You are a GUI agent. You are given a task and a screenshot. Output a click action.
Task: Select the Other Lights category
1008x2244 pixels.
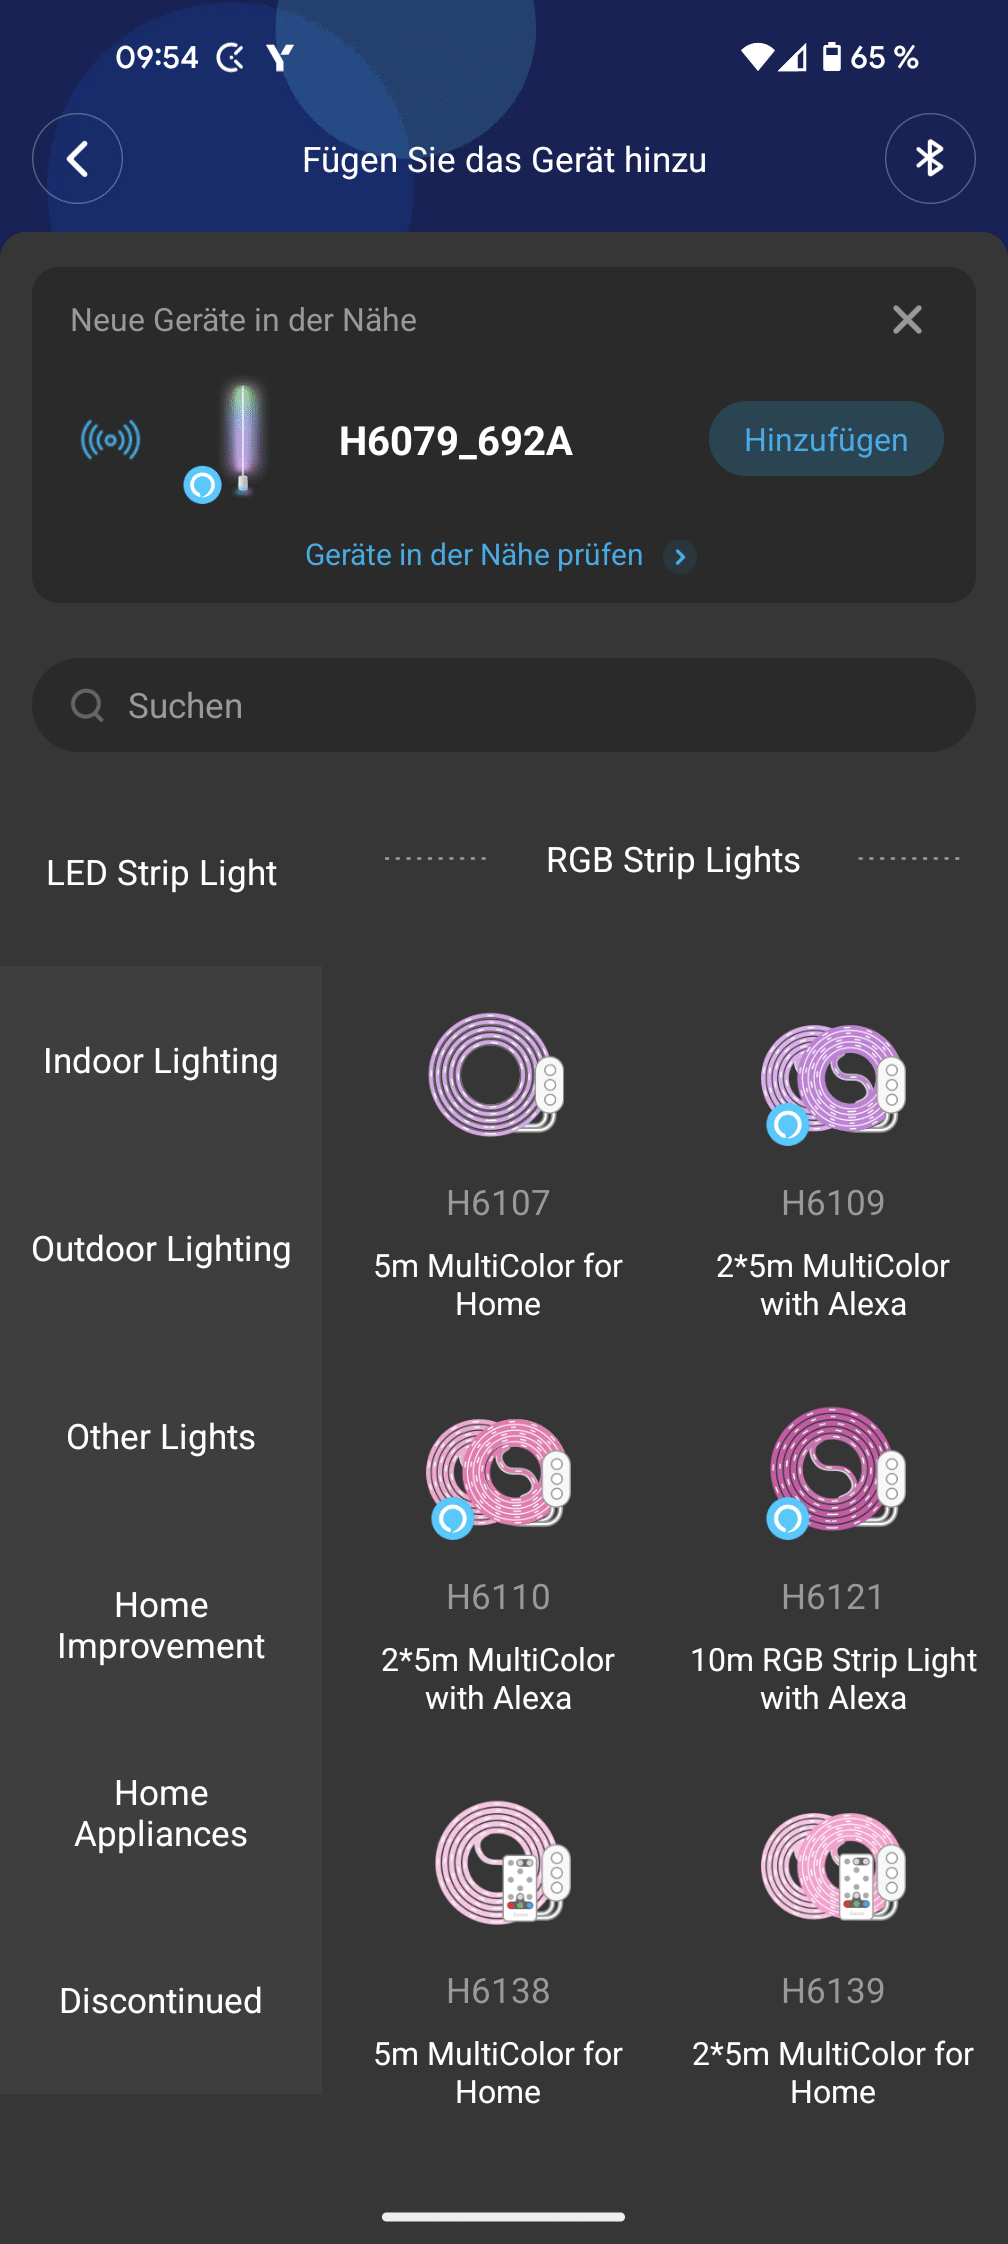(161, 1437)
